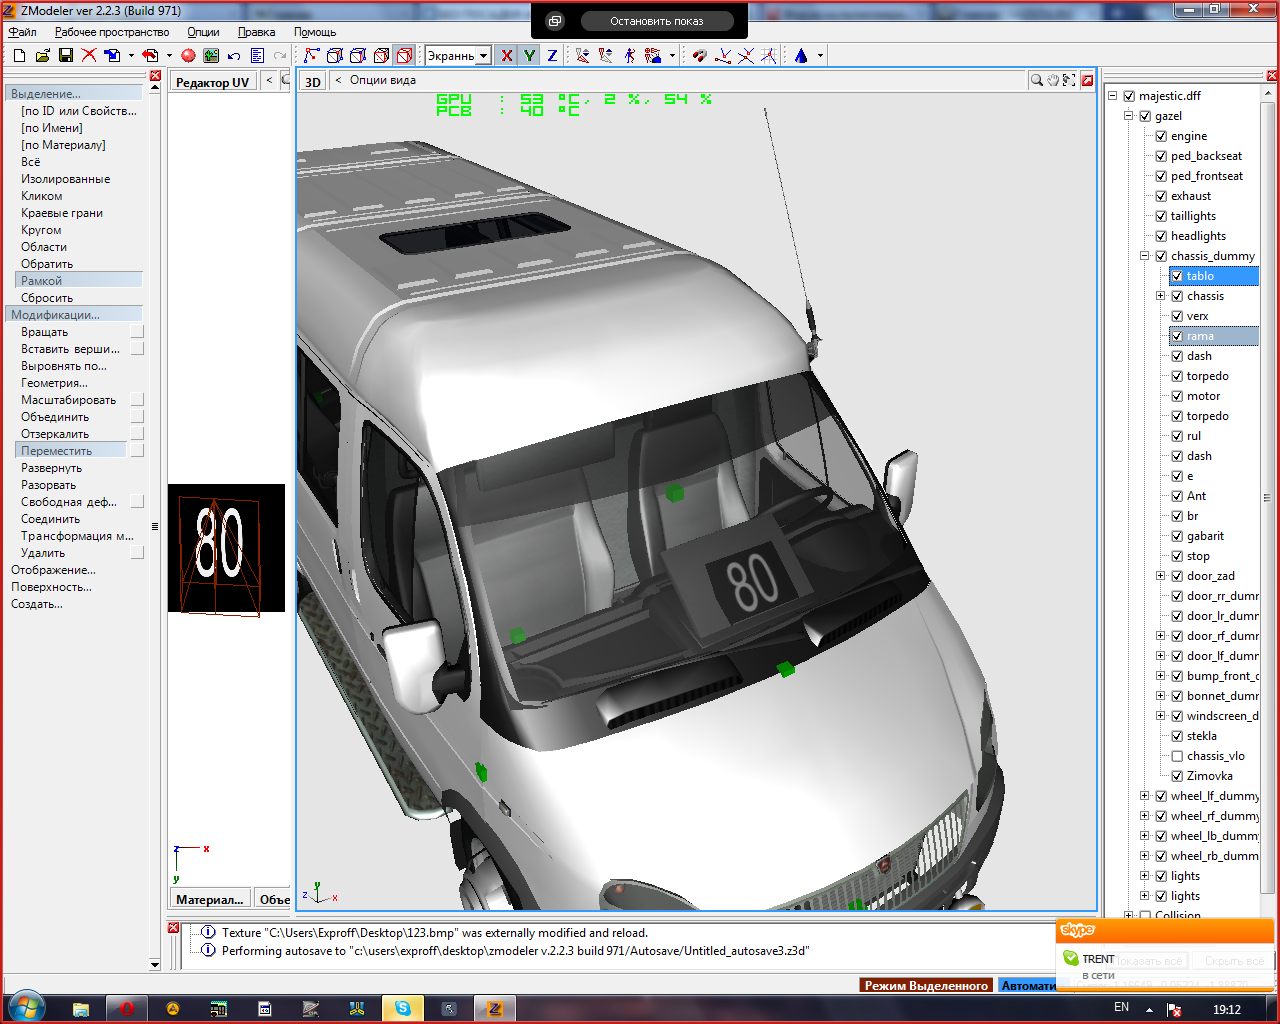This screenshot has height=1024, width=1280.
Task: Click Переместить in the modify list
Action: coord(57,451)
